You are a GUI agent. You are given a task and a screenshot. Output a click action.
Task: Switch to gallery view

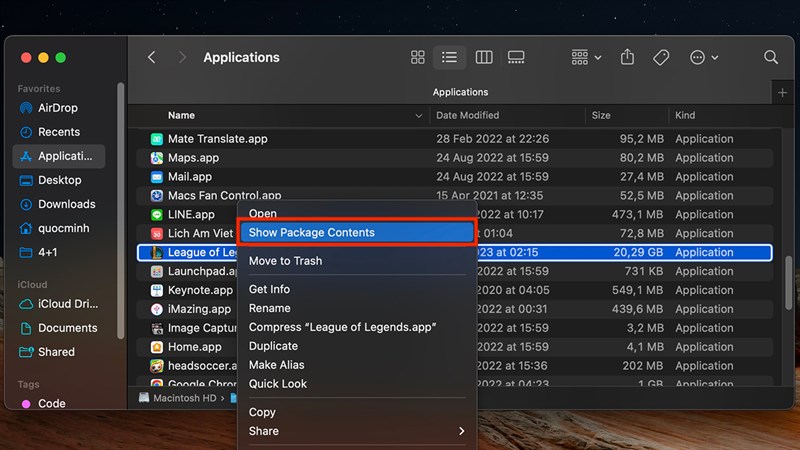[x=516, y=57]
